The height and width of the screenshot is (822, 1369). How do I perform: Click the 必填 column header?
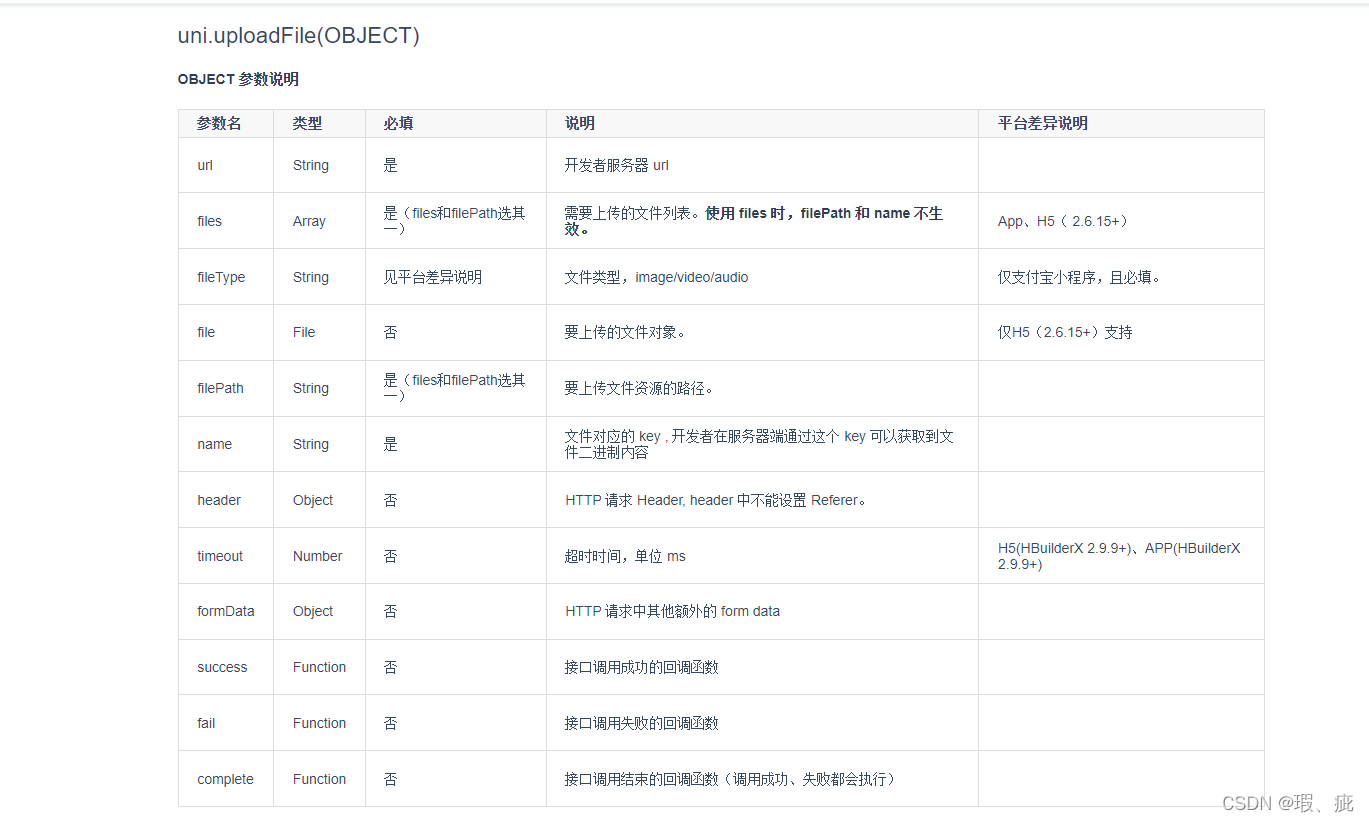click(396, 123)
